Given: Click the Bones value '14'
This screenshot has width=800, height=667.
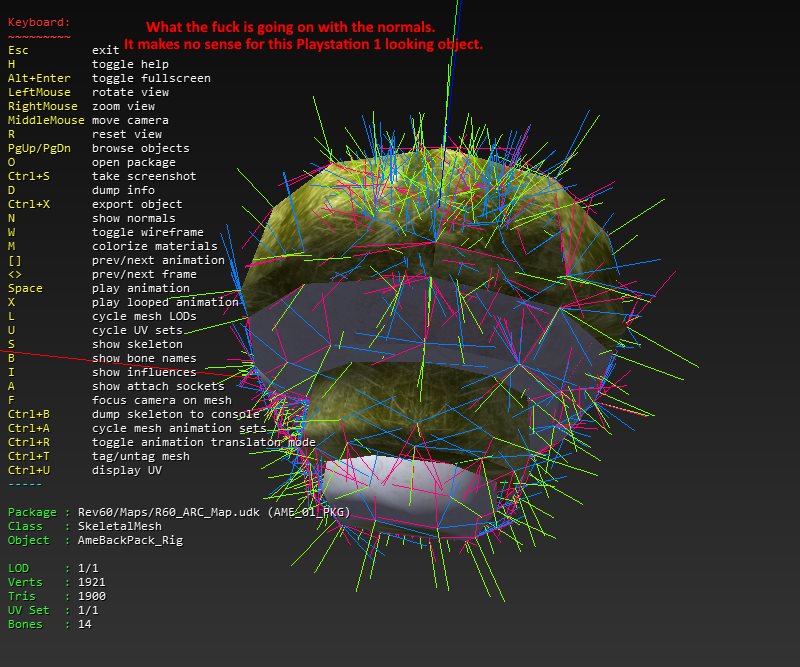Looking at the screenshot, I should (x=84, y=624).
